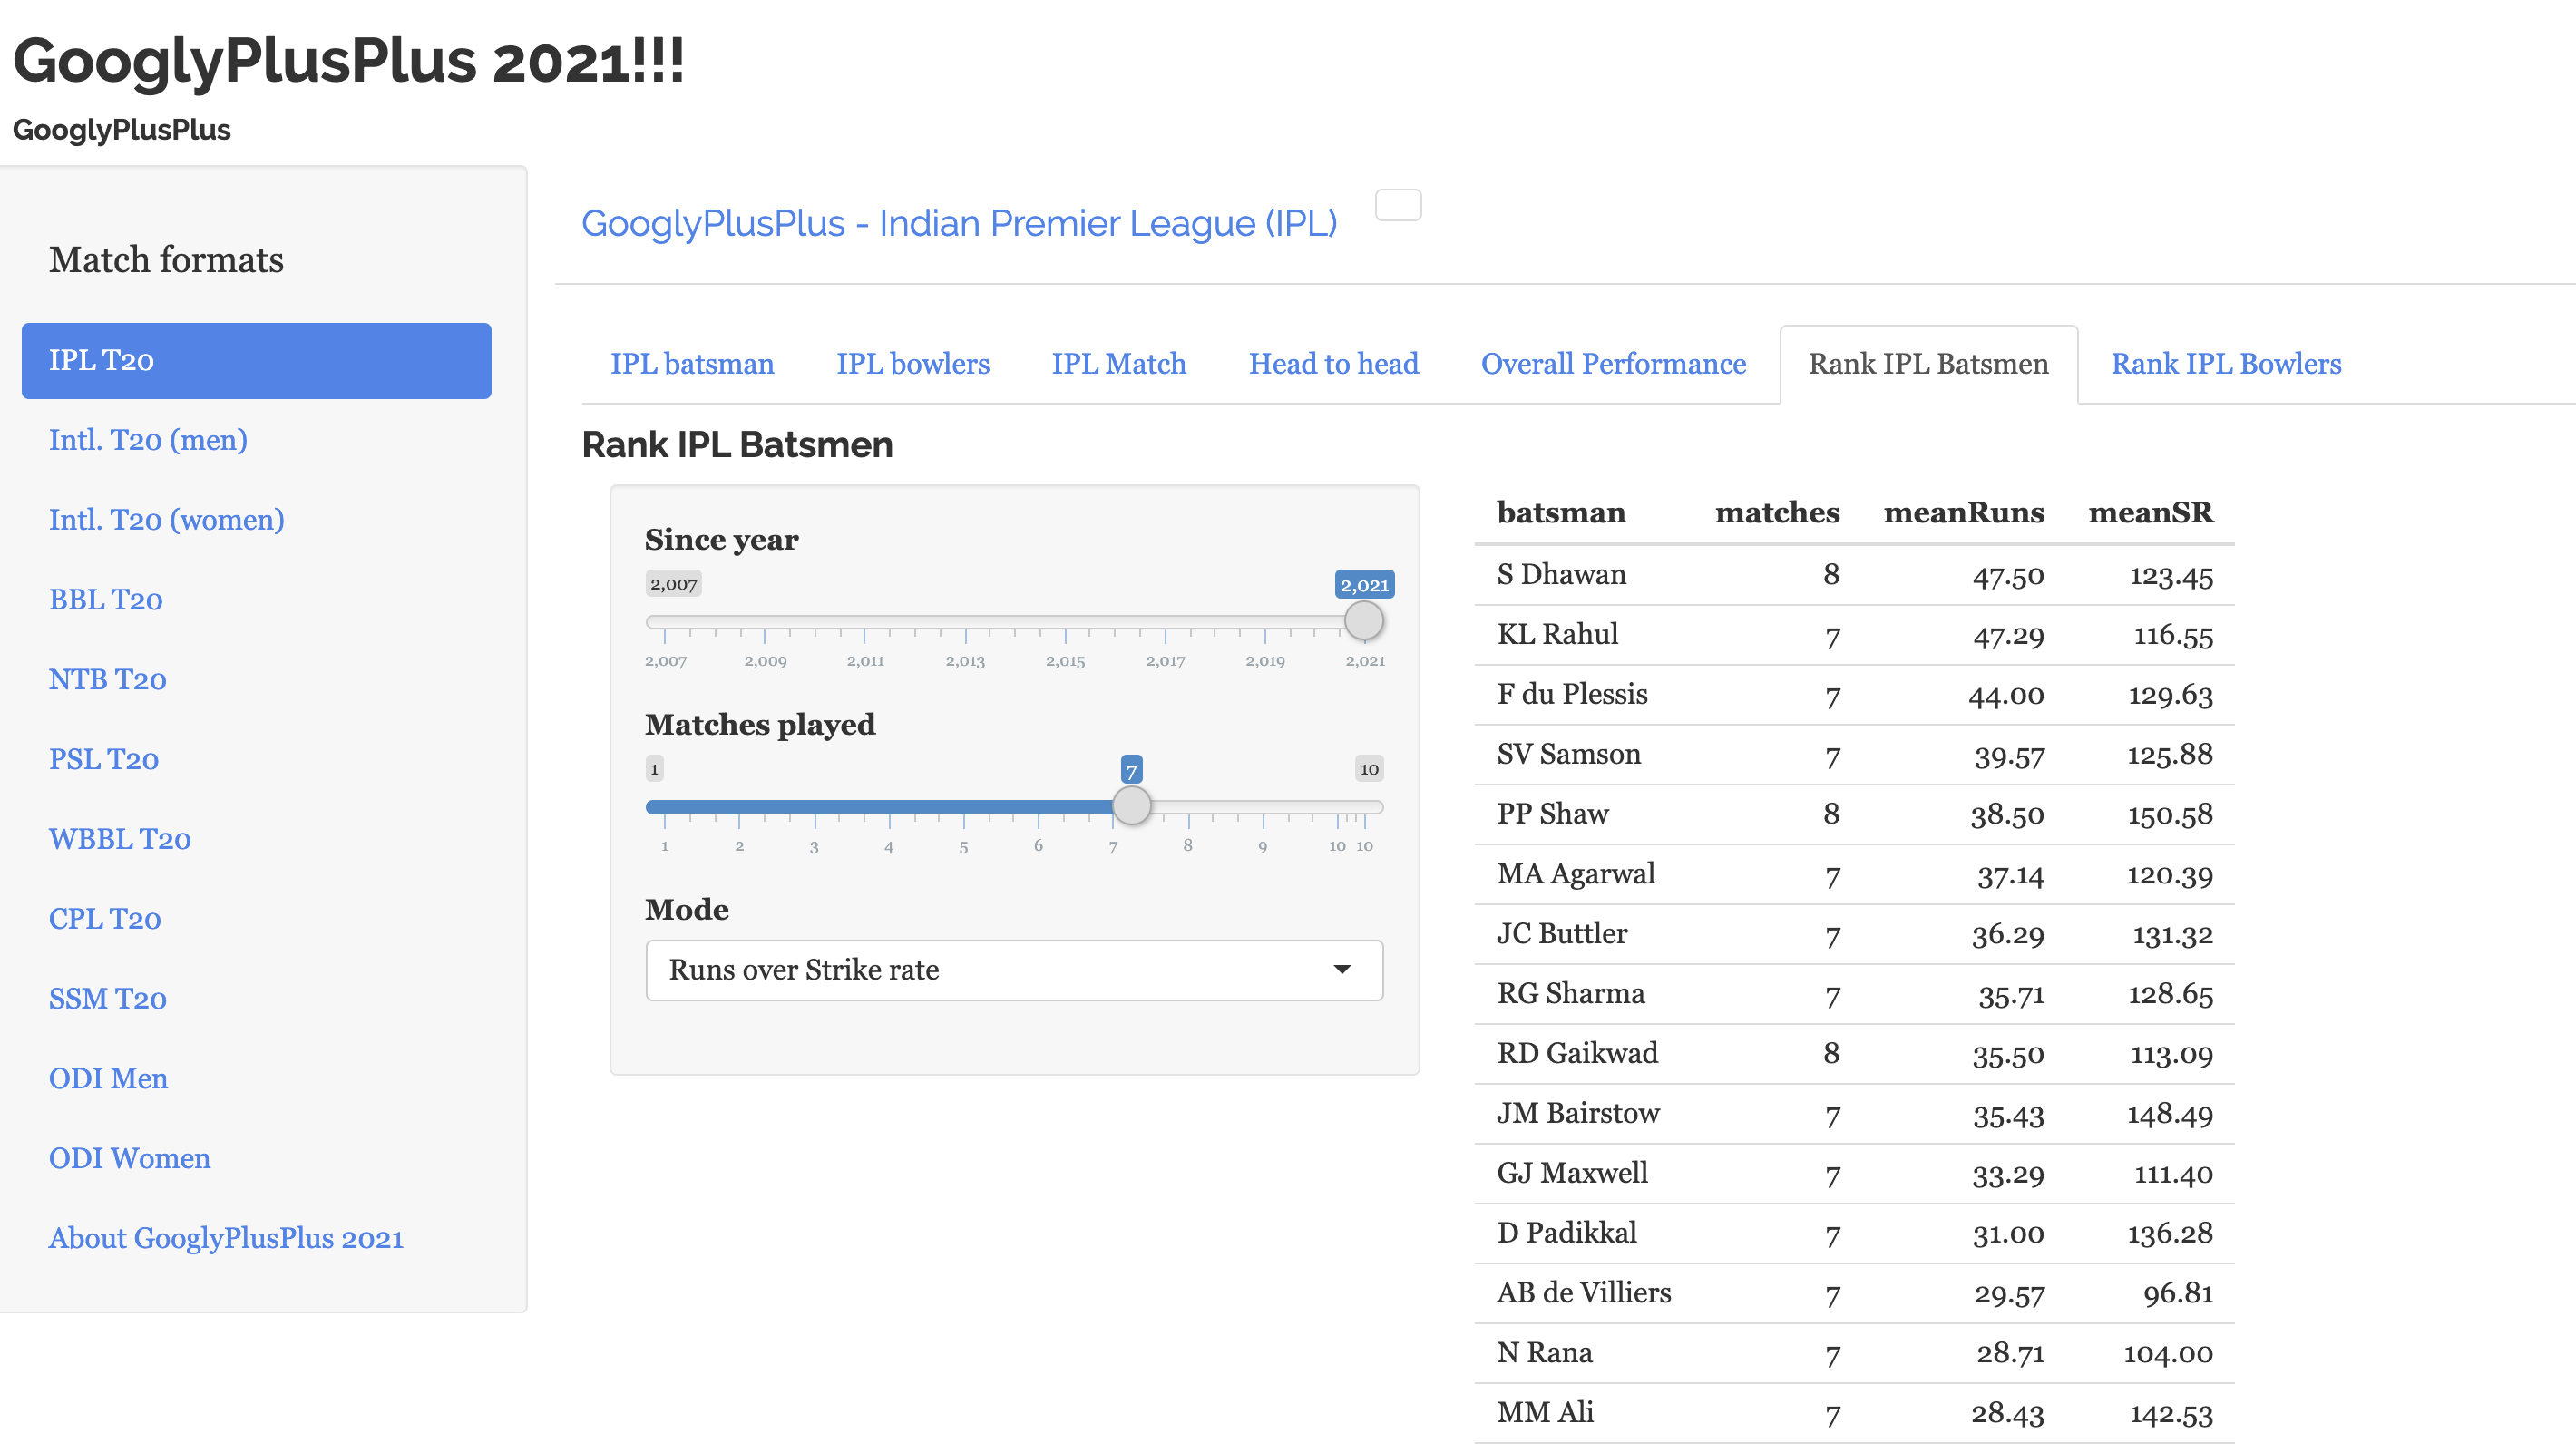
Task: Open the Mode dropdown arrow
Action: pos(1342,969)
